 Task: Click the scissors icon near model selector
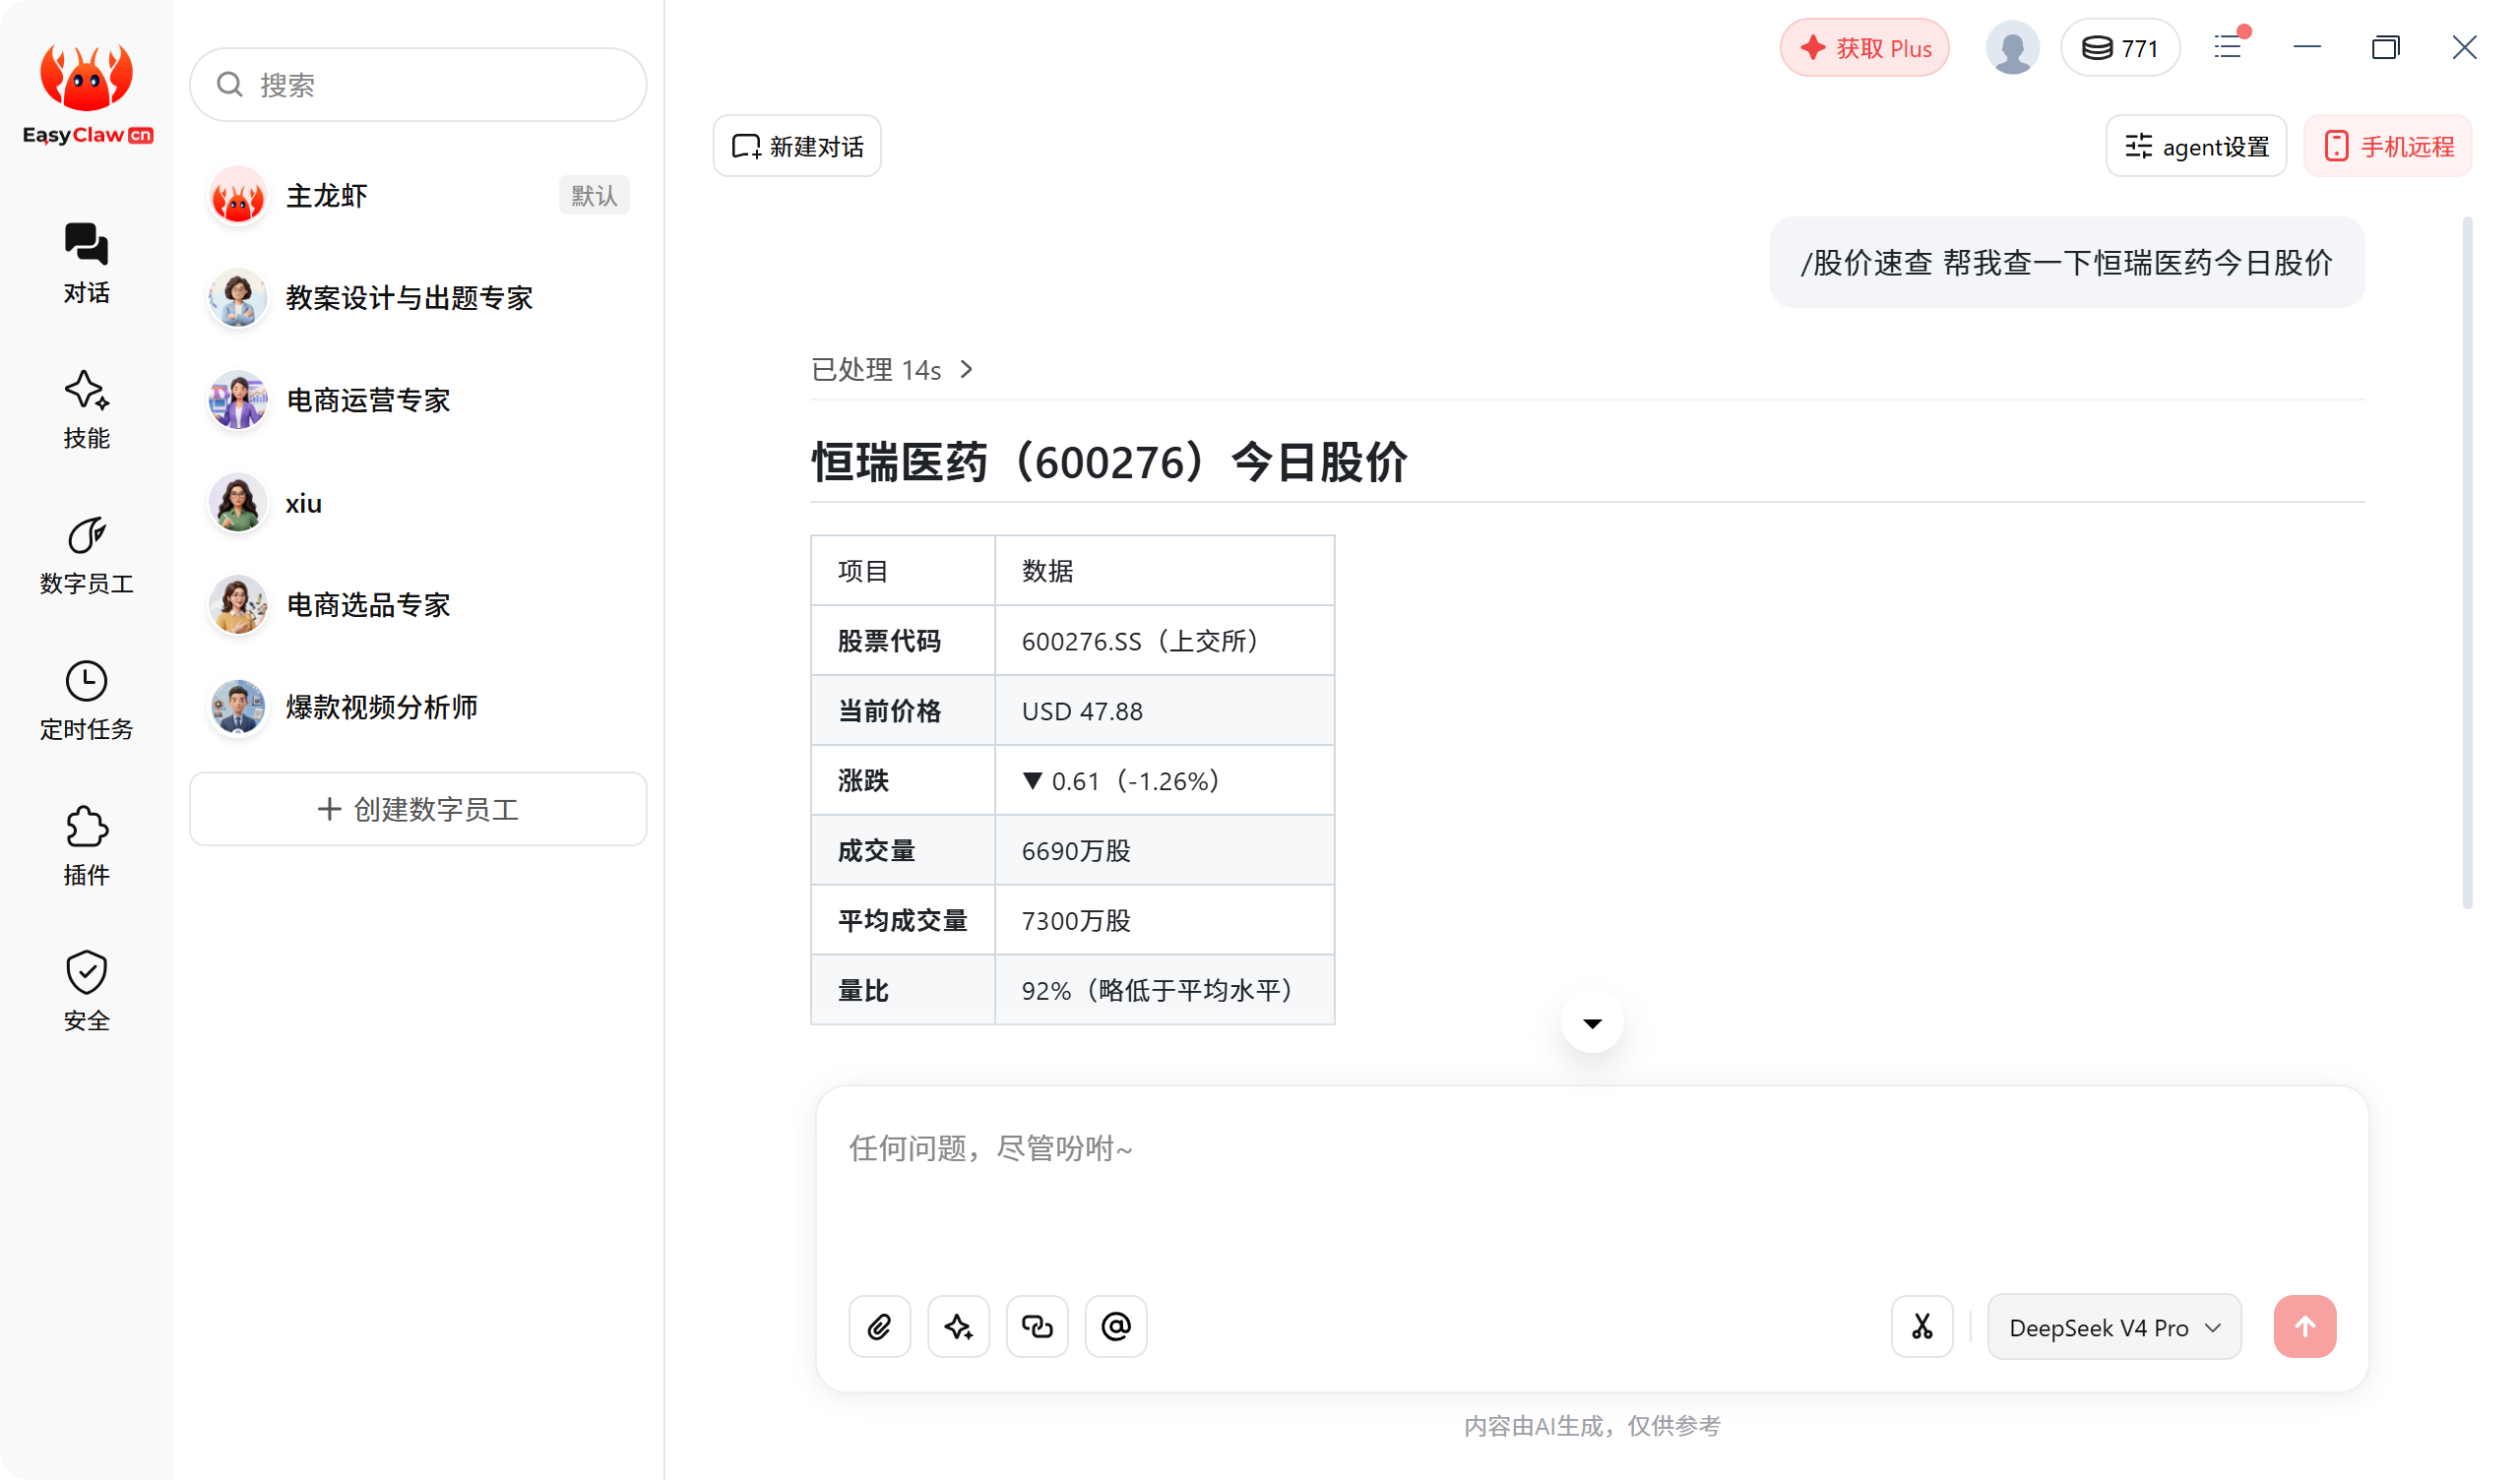[1922, 1326]
